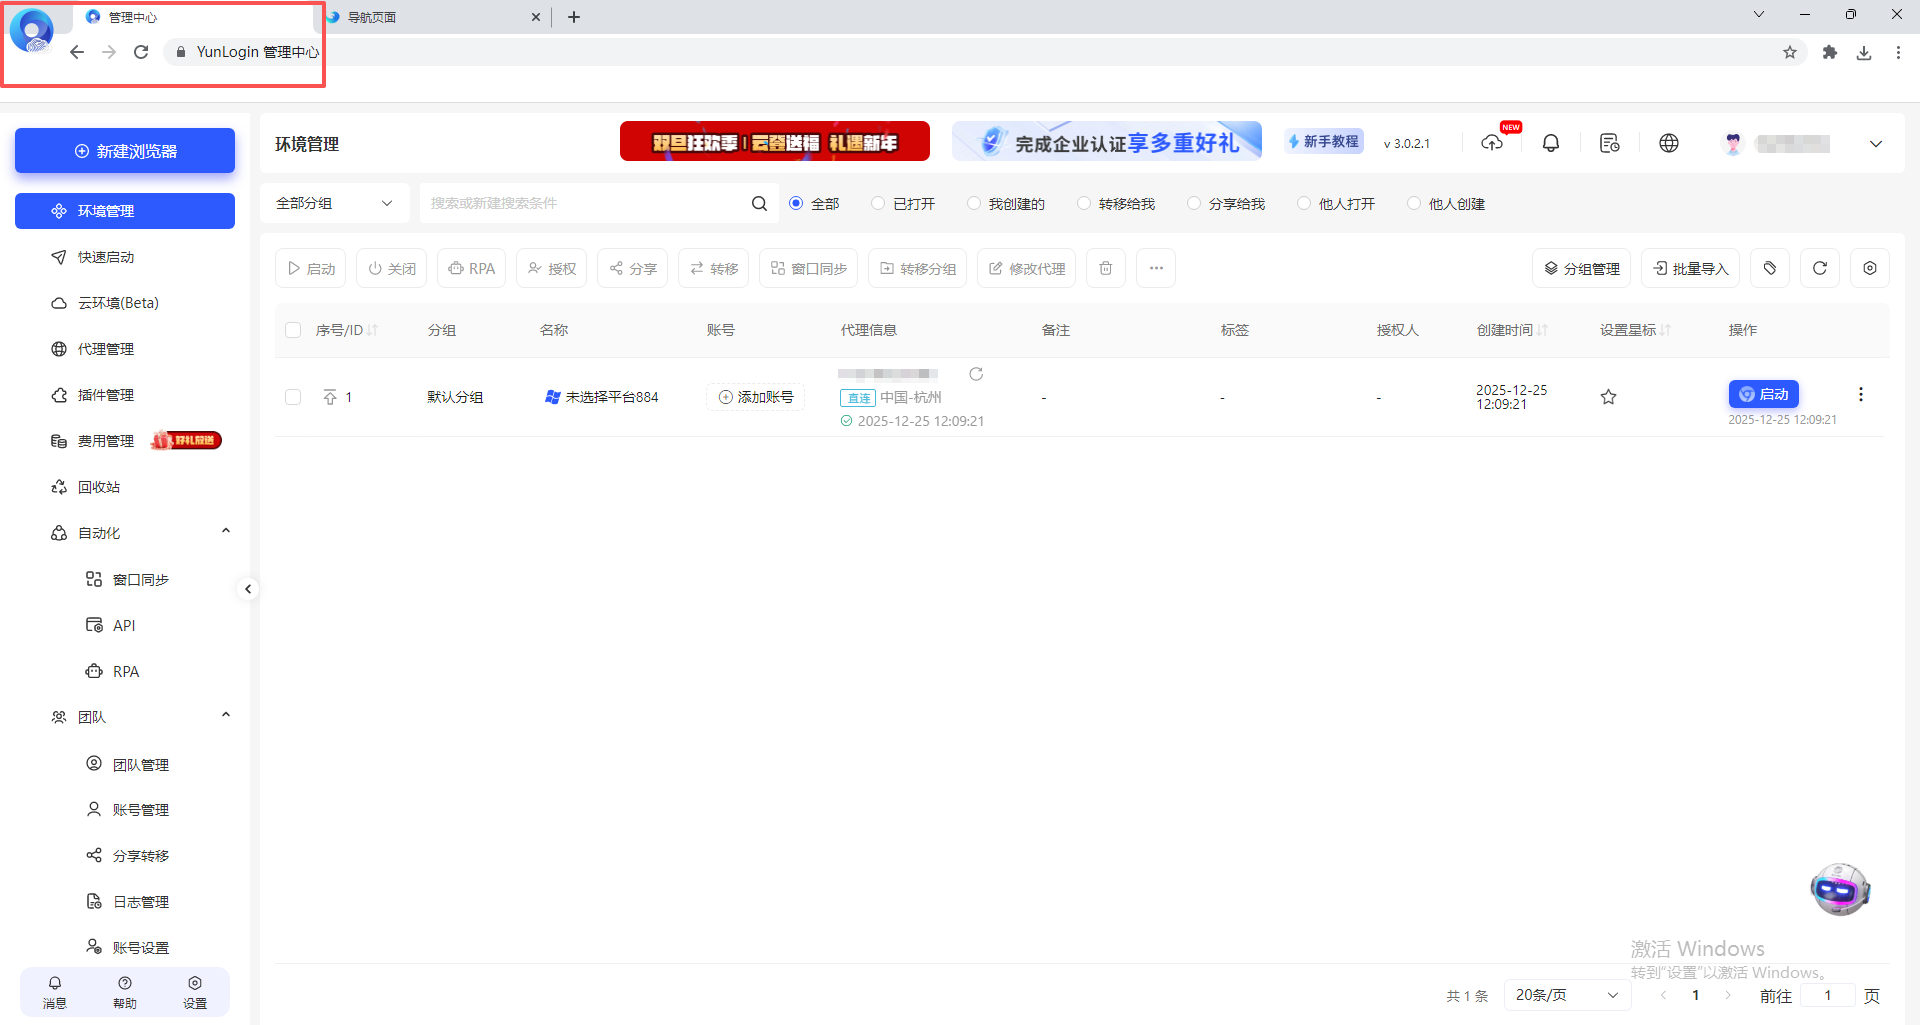The height and width of the screenshot is (1025, 1920).
Task: Open the operation log icon
Action: coord(1610,143)
